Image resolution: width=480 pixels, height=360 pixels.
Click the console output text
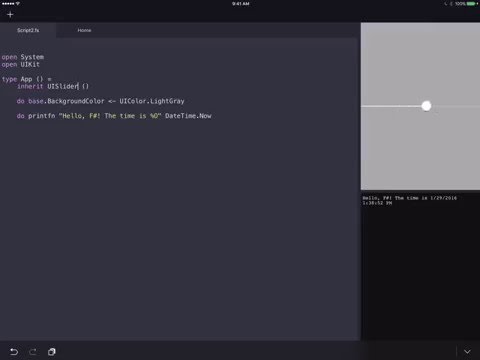pyautogui.click(x=410, y=200)
